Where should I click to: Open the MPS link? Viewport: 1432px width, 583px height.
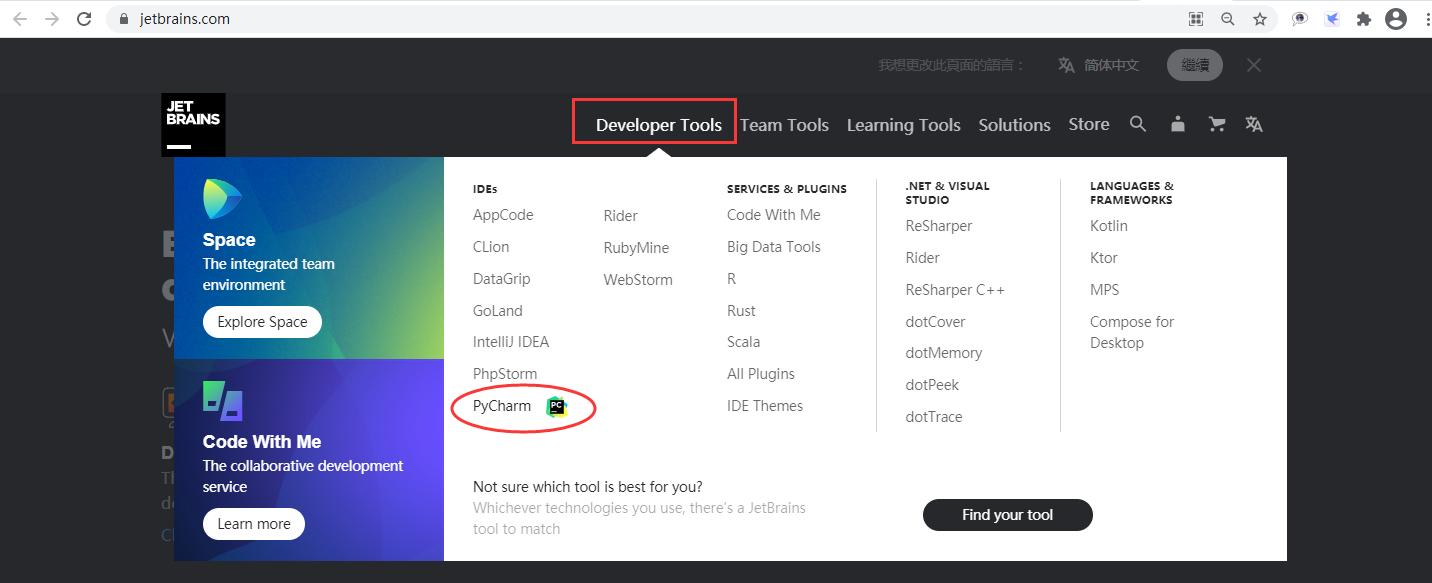click(1105, 290)
